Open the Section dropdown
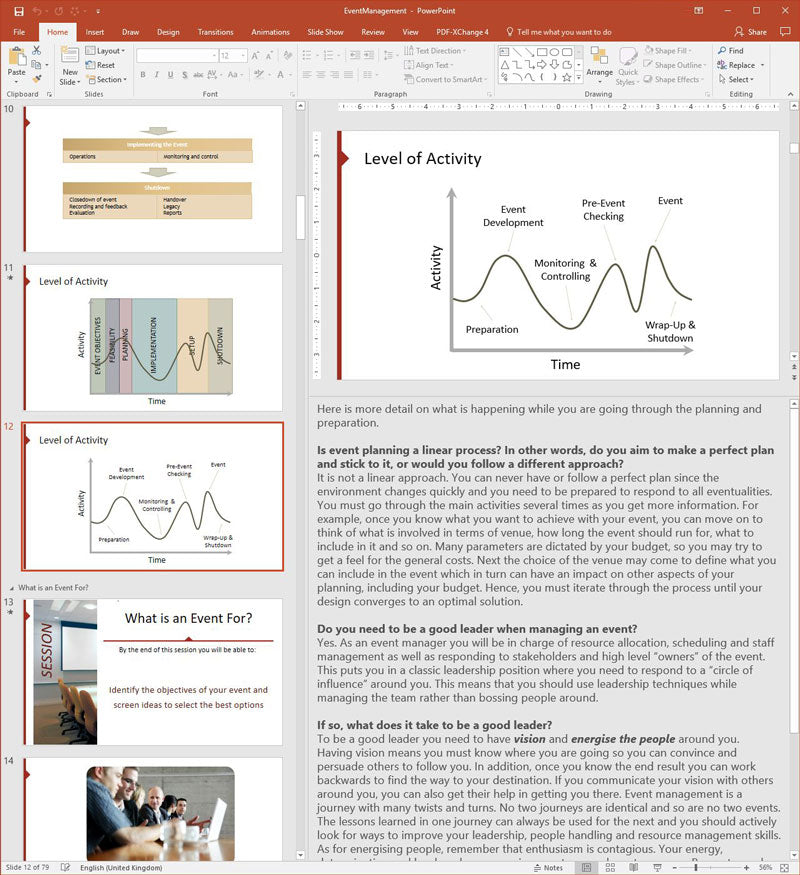This screenshot has width=800, height=875. click(108, 79)
